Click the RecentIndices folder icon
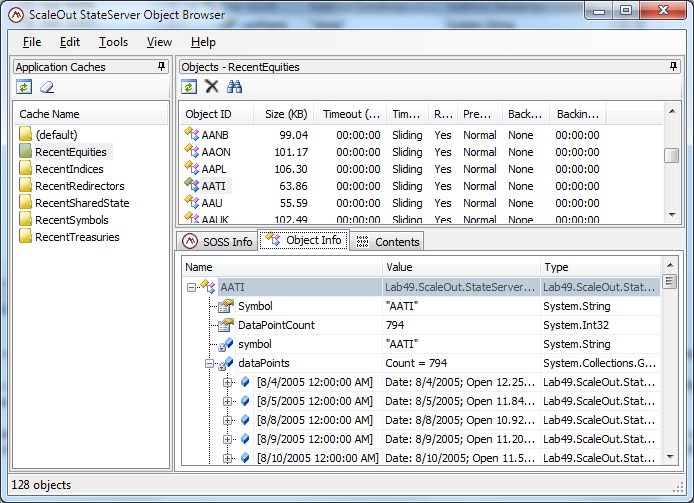 click(25, 168)
